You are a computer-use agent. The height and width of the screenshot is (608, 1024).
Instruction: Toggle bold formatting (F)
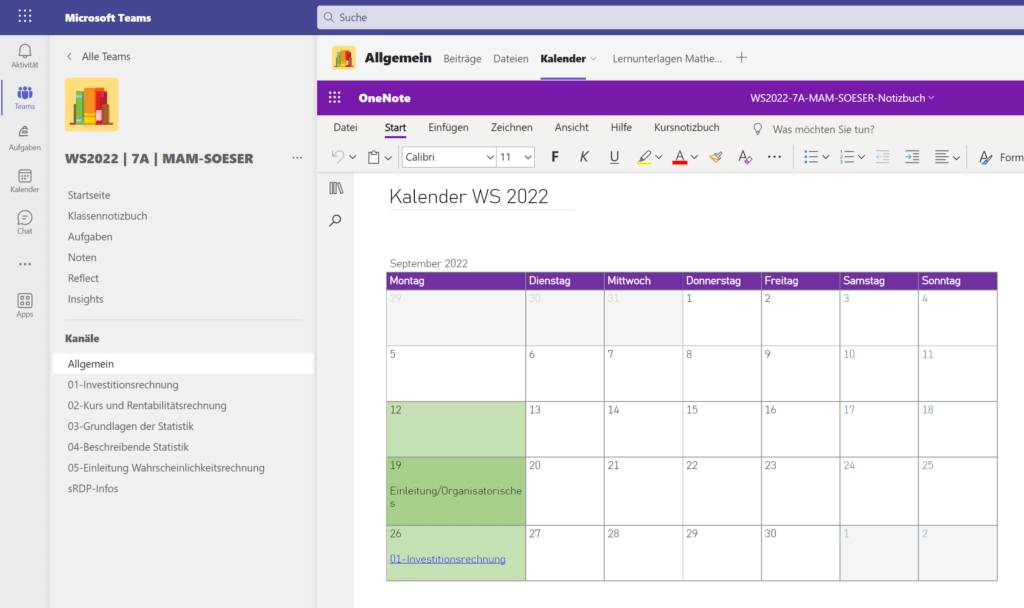click(554, 157)
